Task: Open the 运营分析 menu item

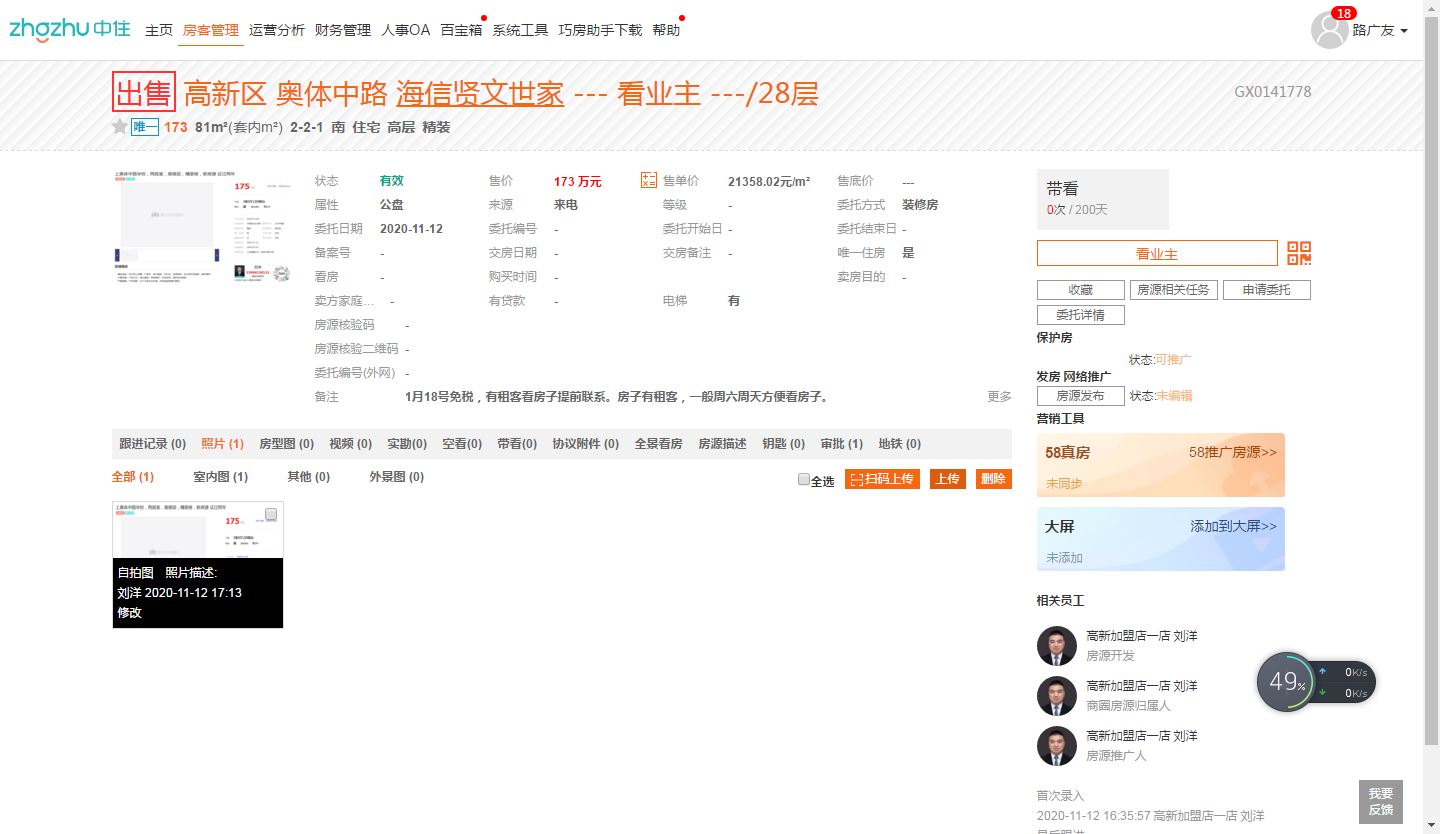Action: coord(277,29)
